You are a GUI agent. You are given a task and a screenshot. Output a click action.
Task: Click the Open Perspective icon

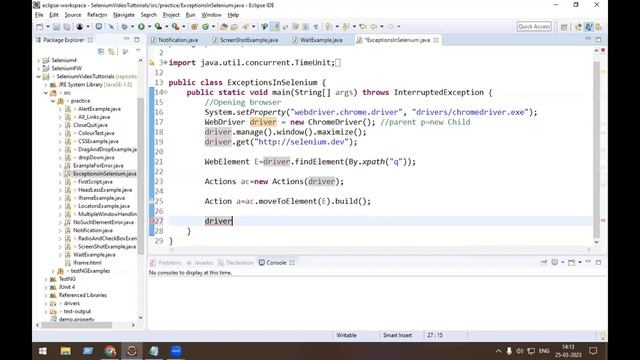point(564,27)
